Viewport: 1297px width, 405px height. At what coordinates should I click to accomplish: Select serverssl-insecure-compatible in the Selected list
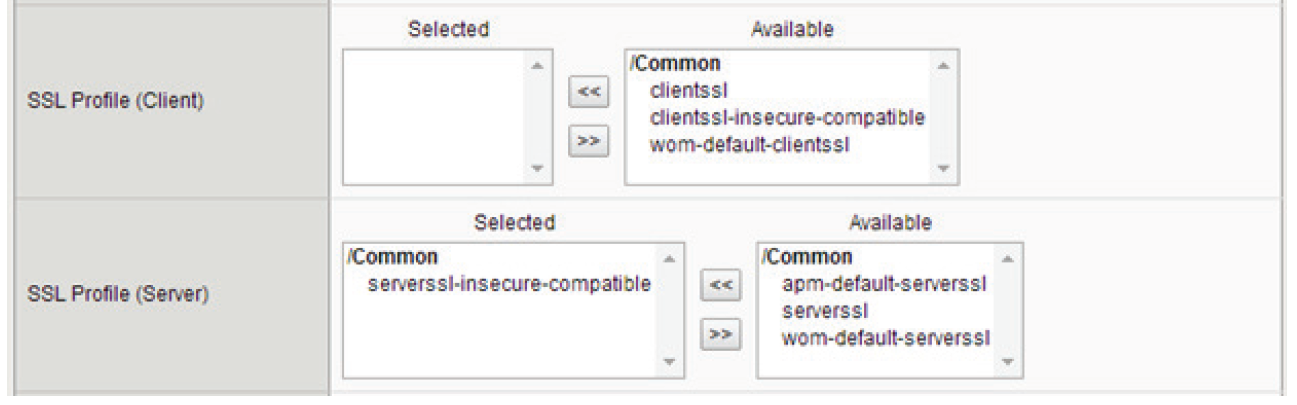[510, 284]
